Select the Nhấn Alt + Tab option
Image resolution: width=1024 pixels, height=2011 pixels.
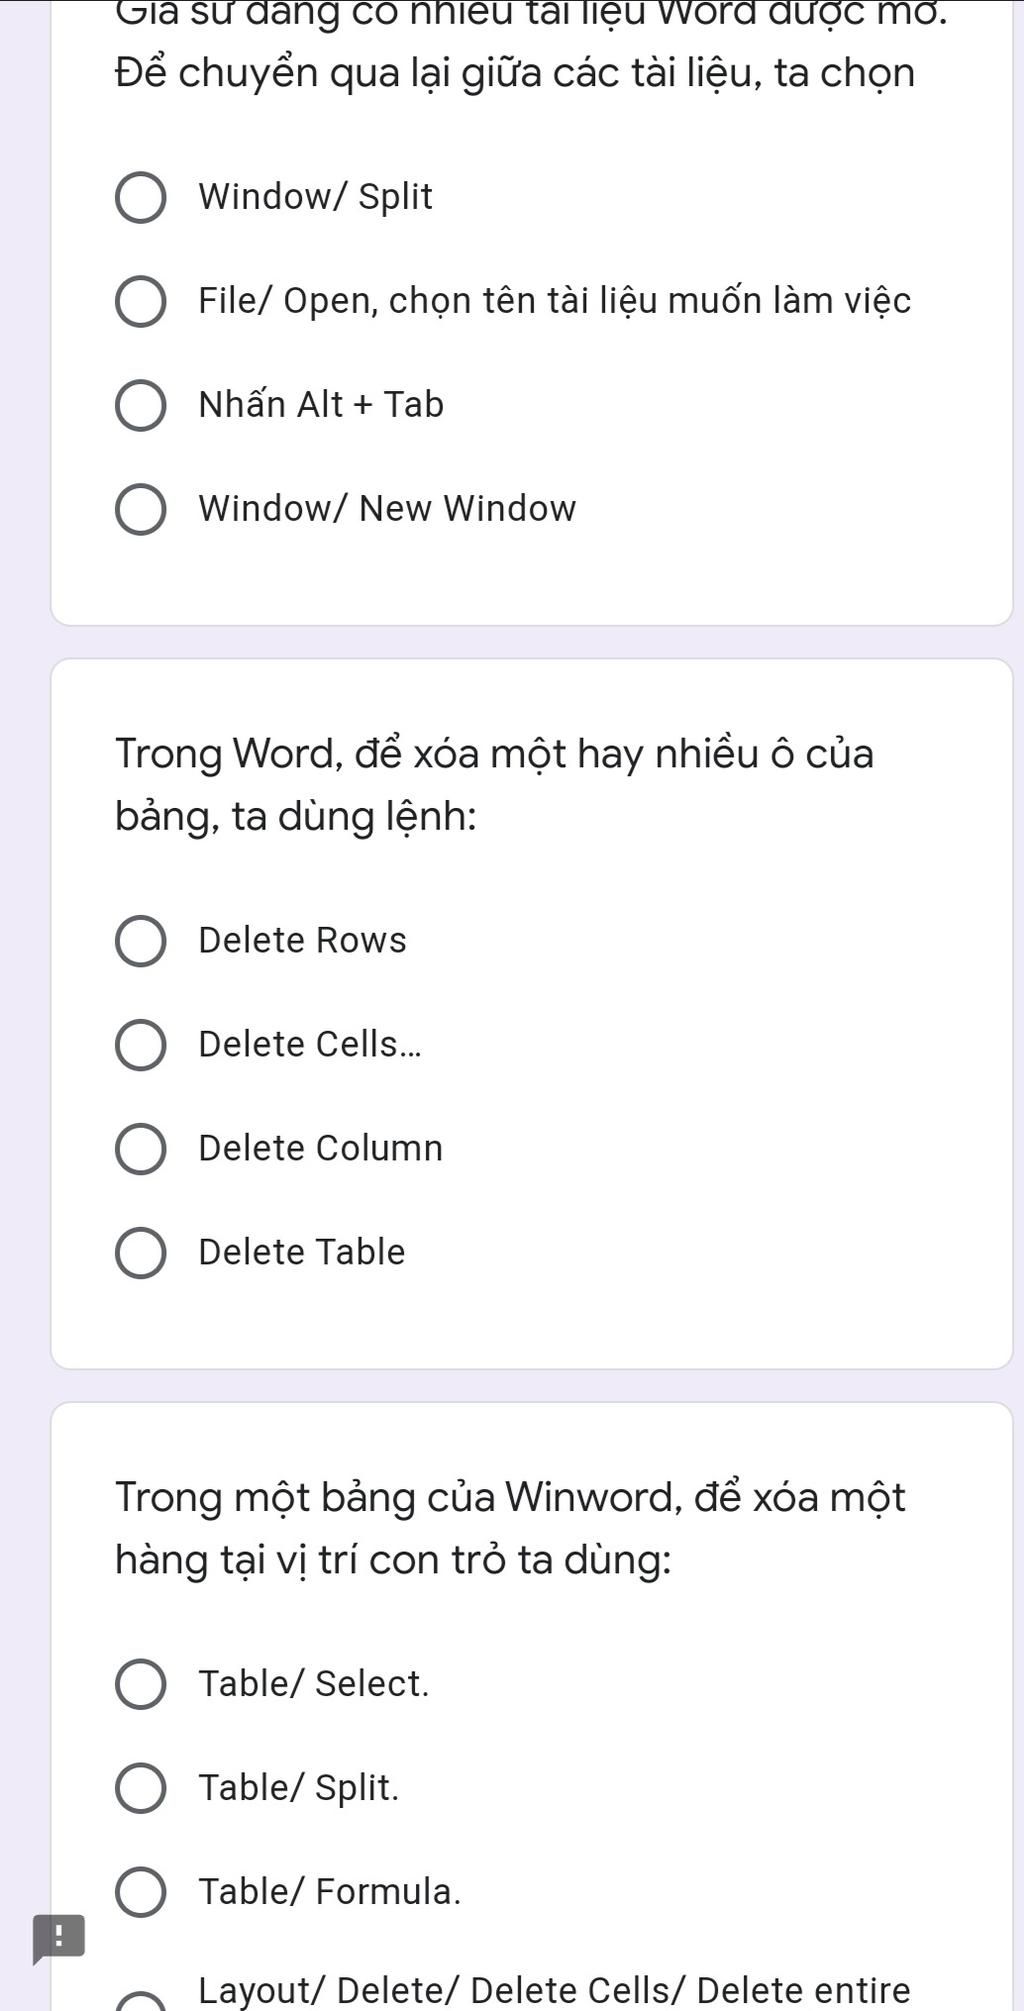coord(141,405)
